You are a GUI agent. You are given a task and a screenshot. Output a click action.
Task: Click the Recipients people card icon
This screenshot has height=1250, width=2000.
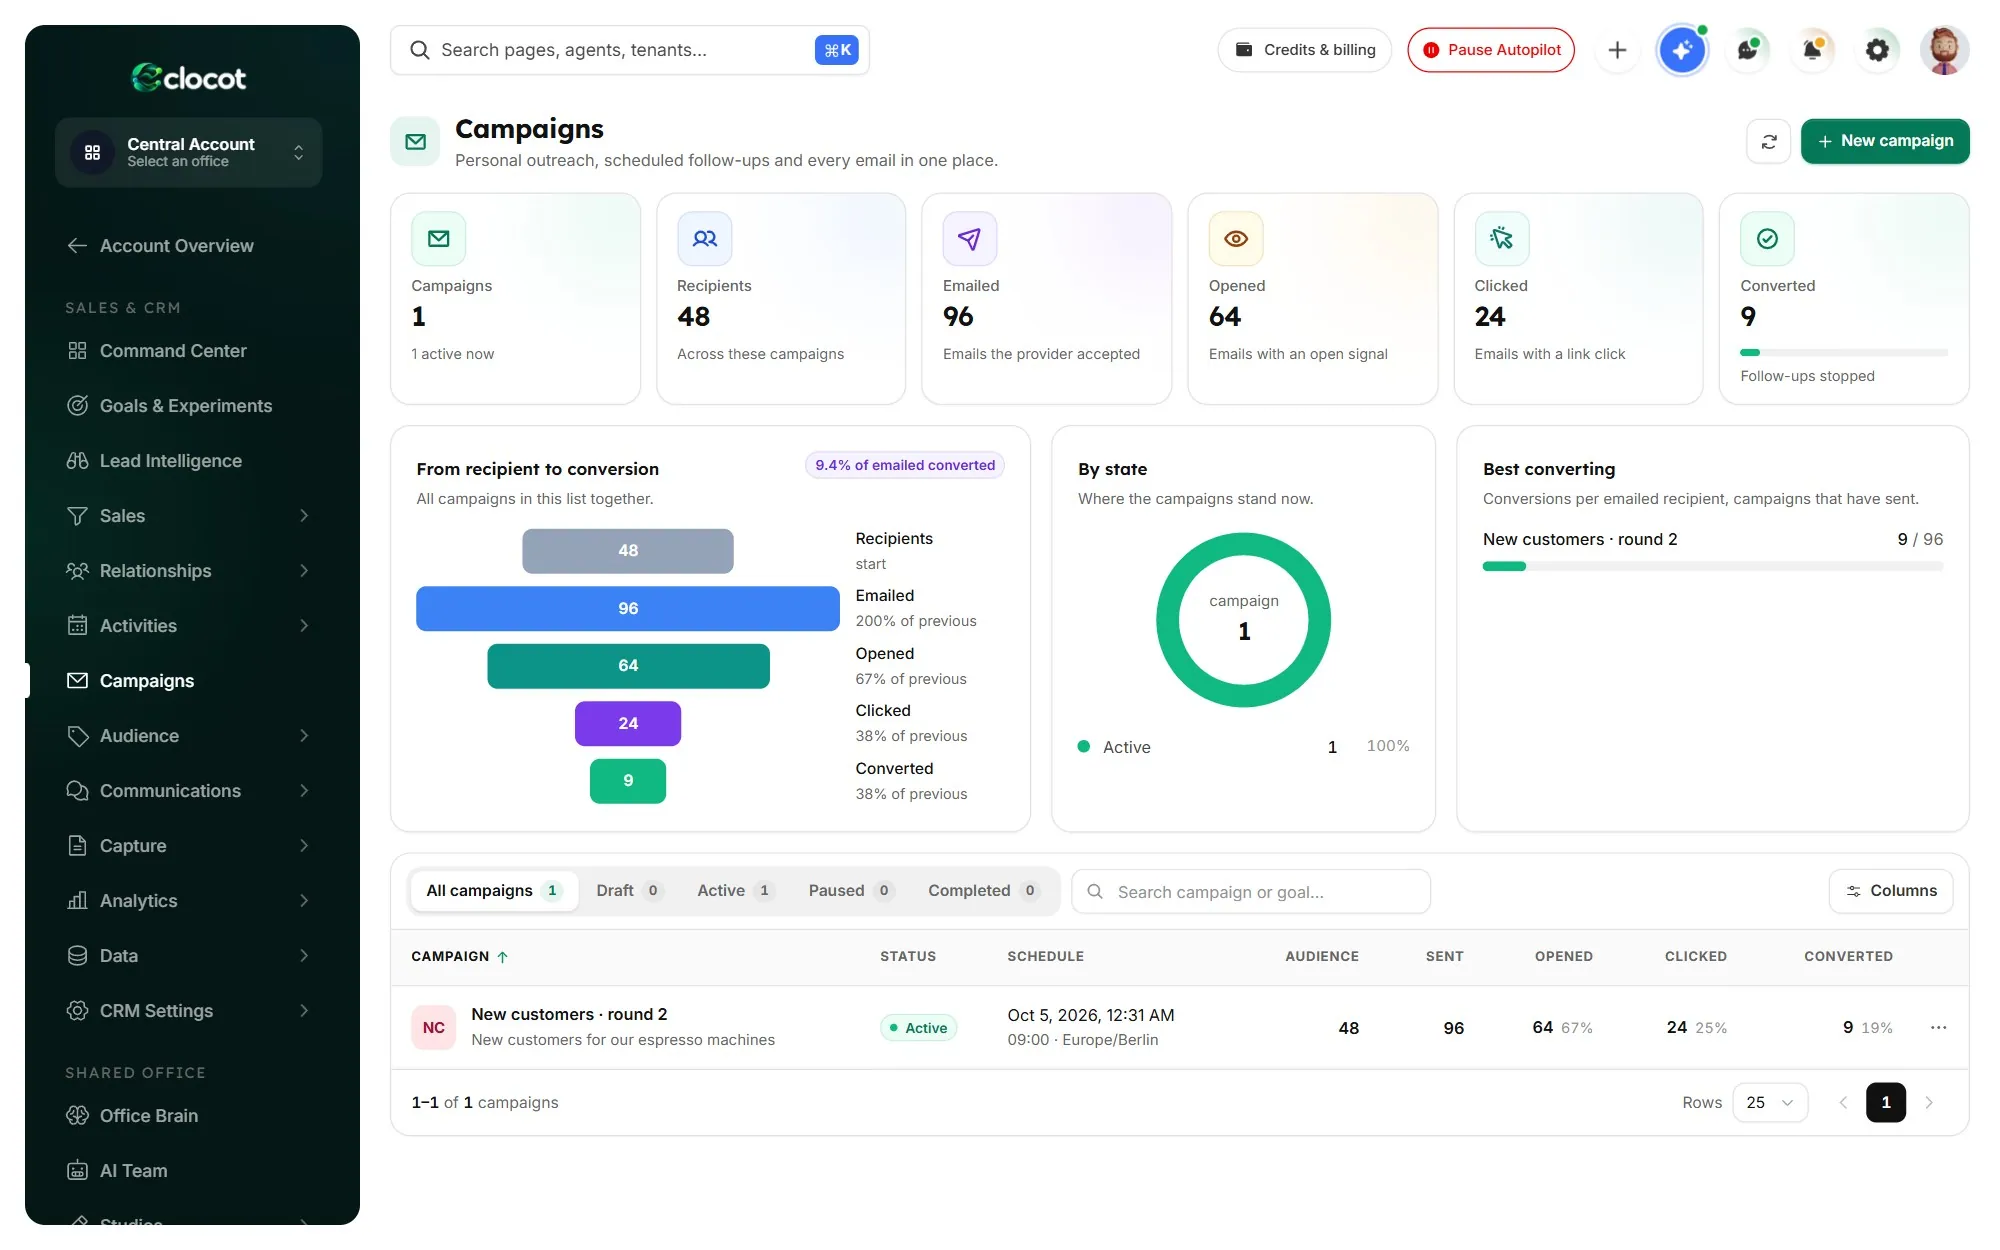[704, 239]
